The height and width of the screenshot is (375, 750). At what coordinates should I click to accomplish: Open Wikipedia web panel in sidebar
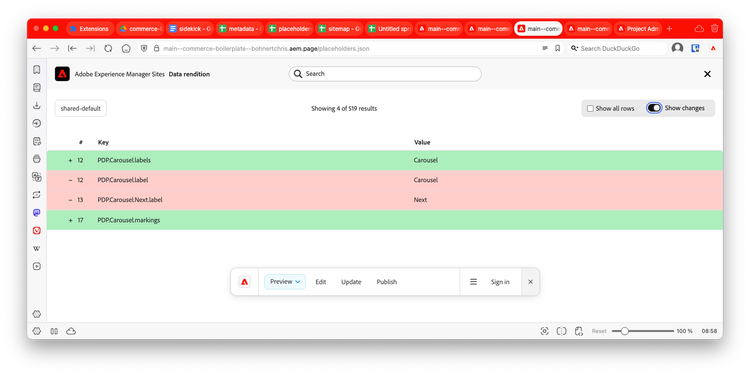point(37,248)
